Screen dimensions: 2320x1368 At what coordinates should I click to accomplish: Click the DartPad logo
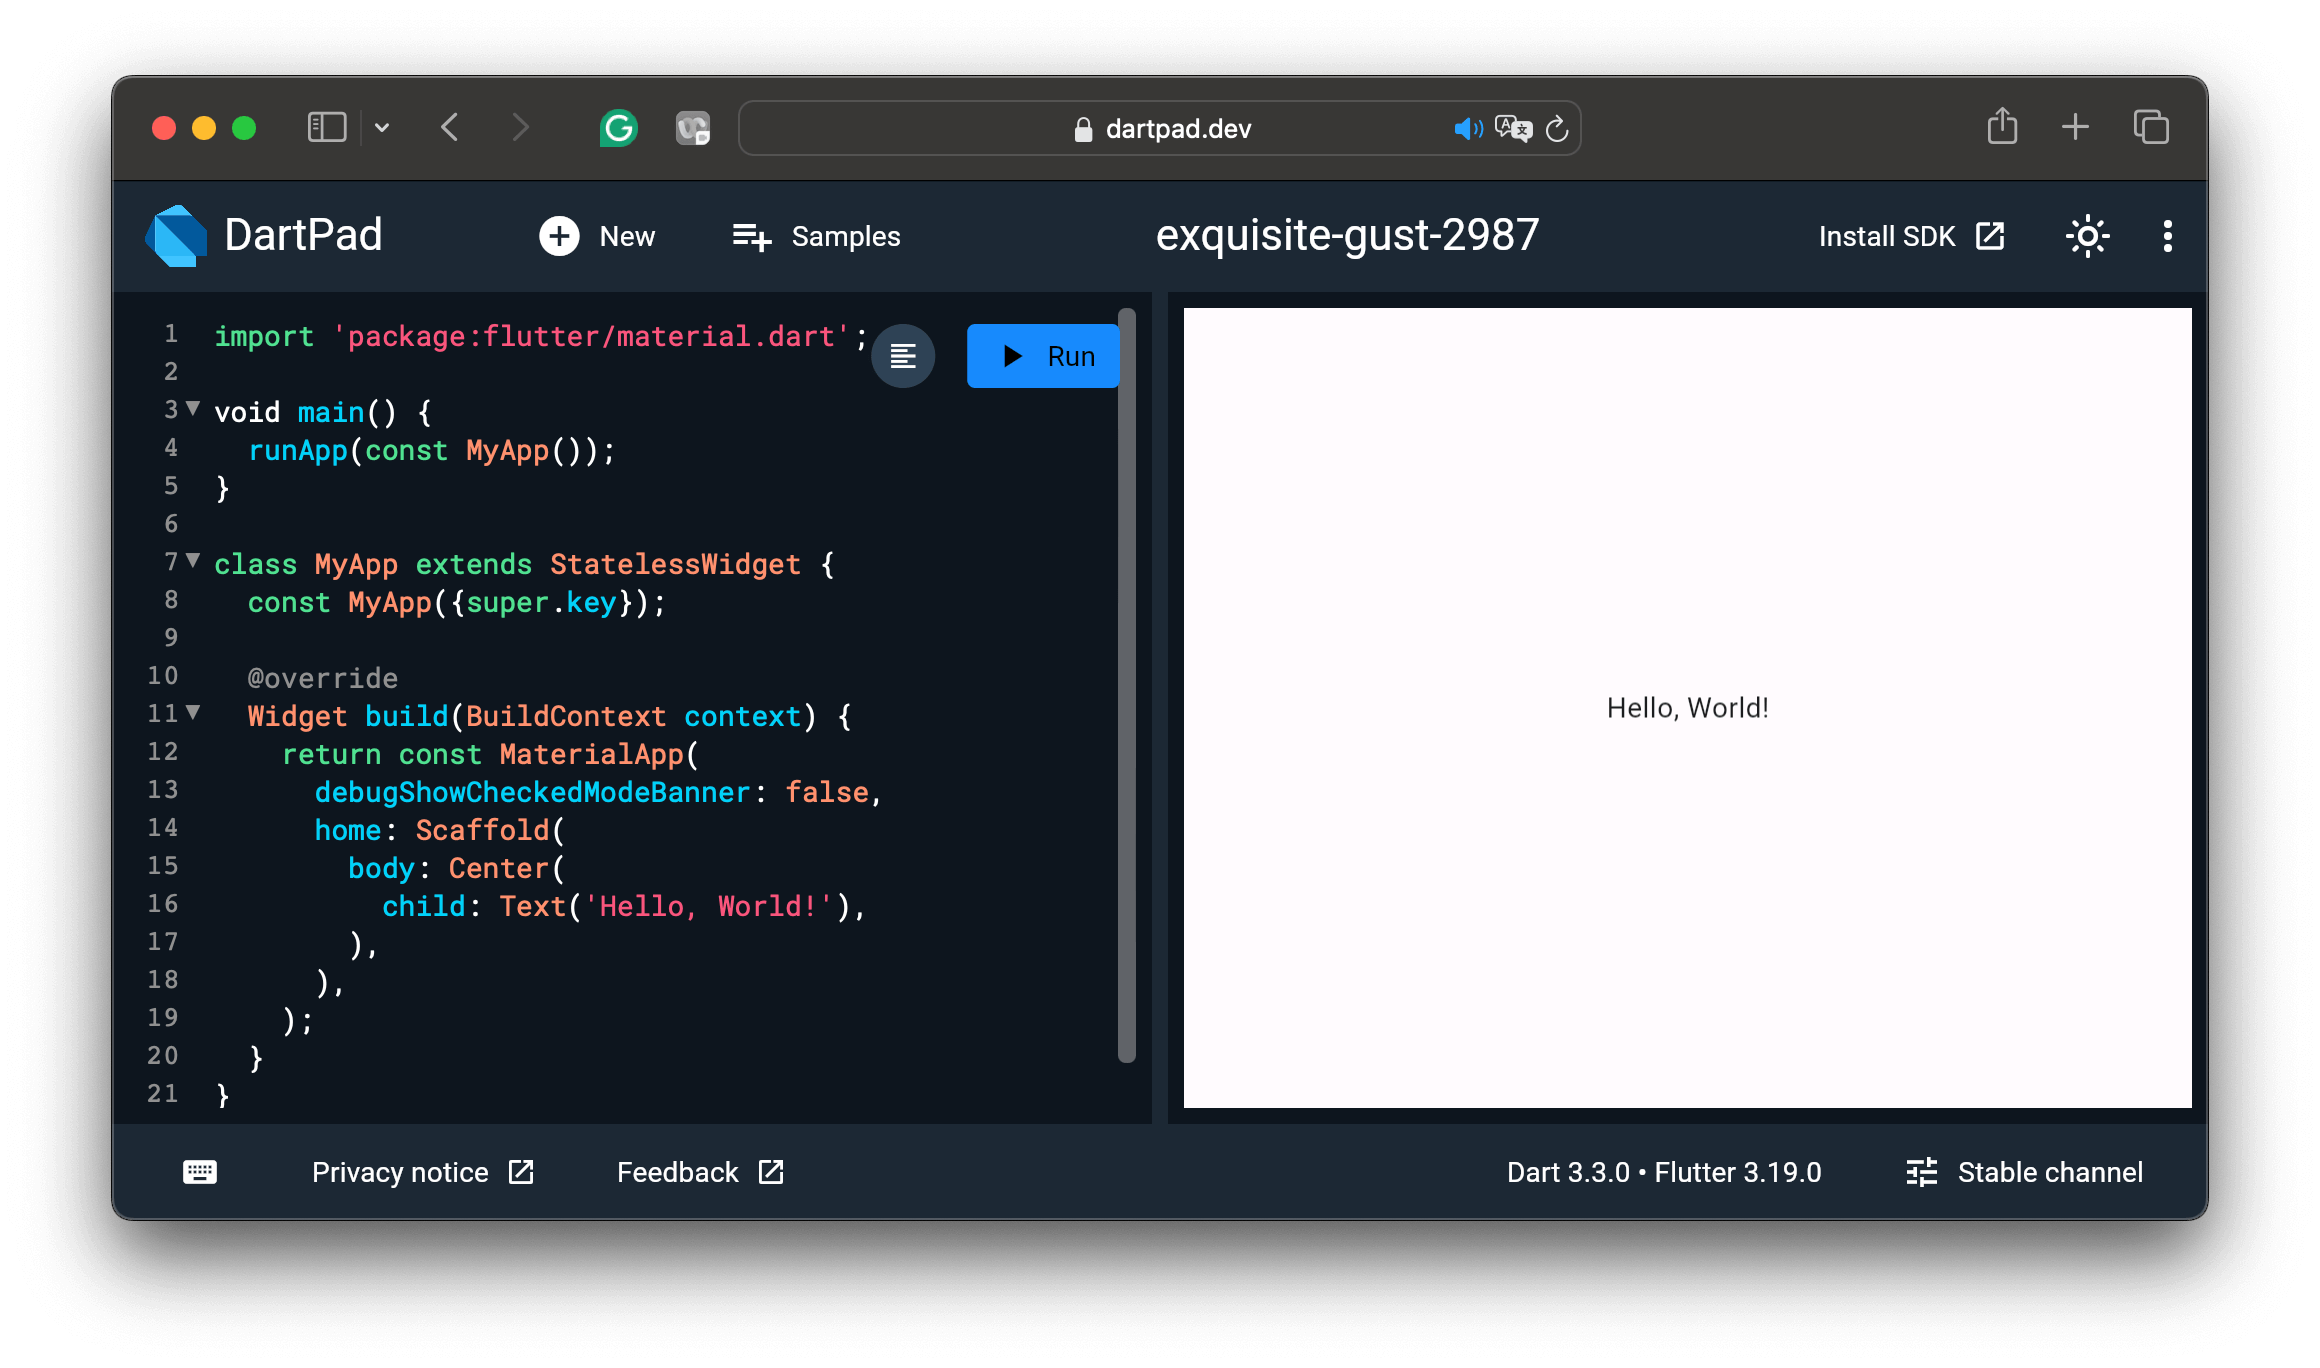(x=176, y=235)
